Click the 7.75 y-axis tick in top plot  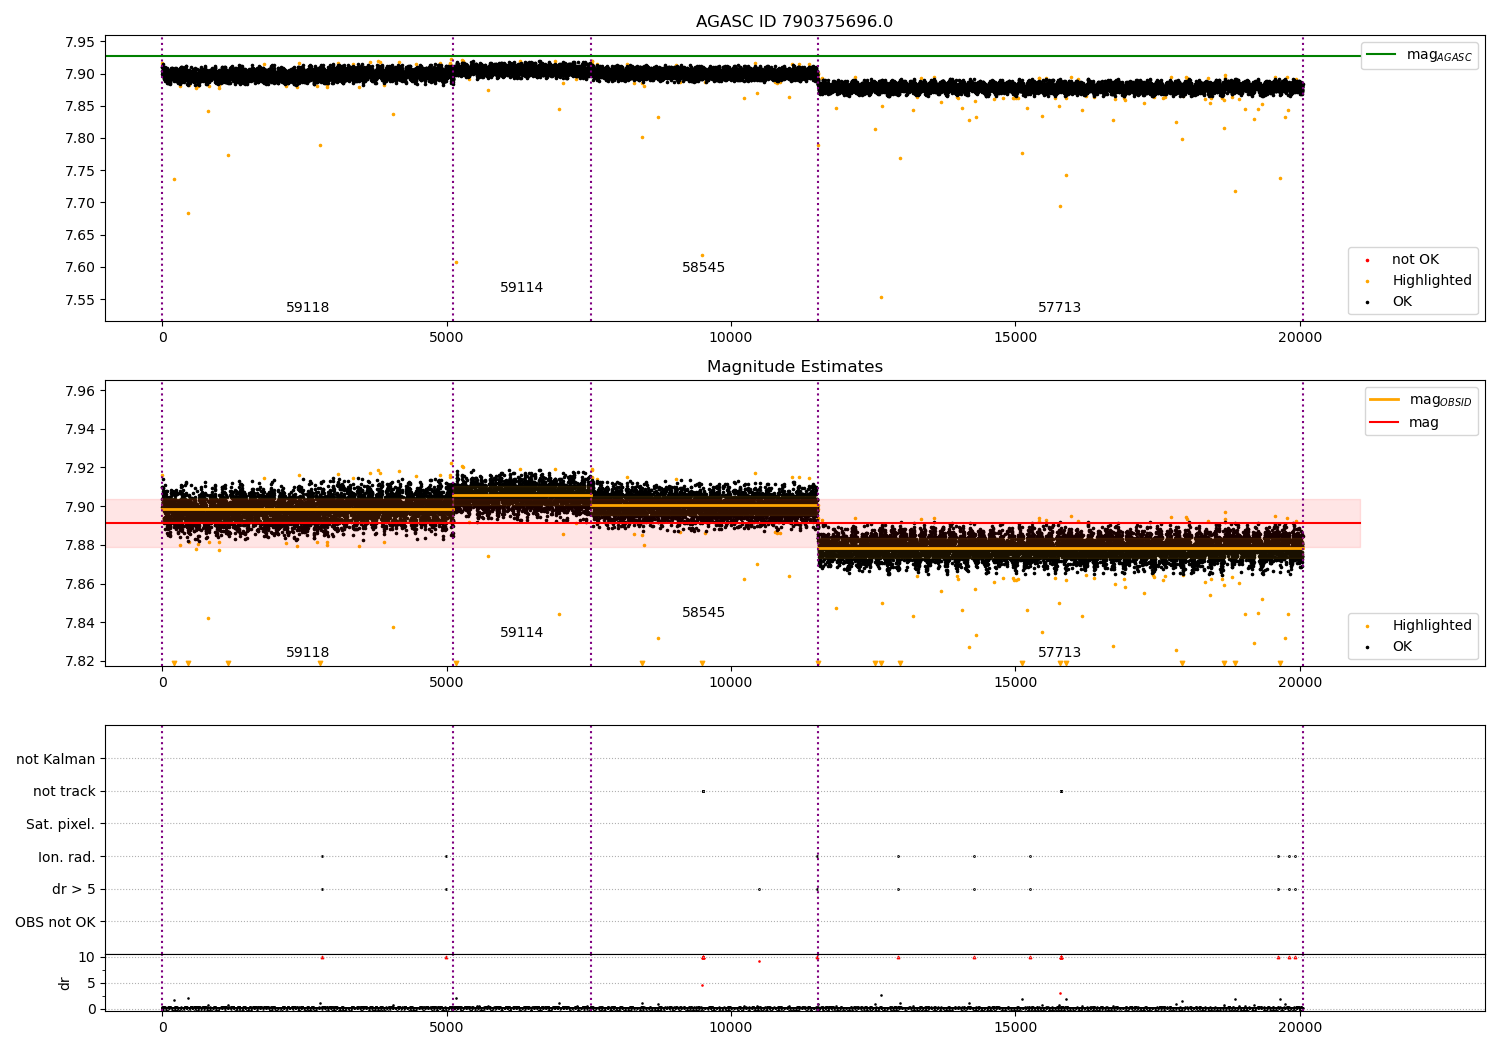[80, 171]
